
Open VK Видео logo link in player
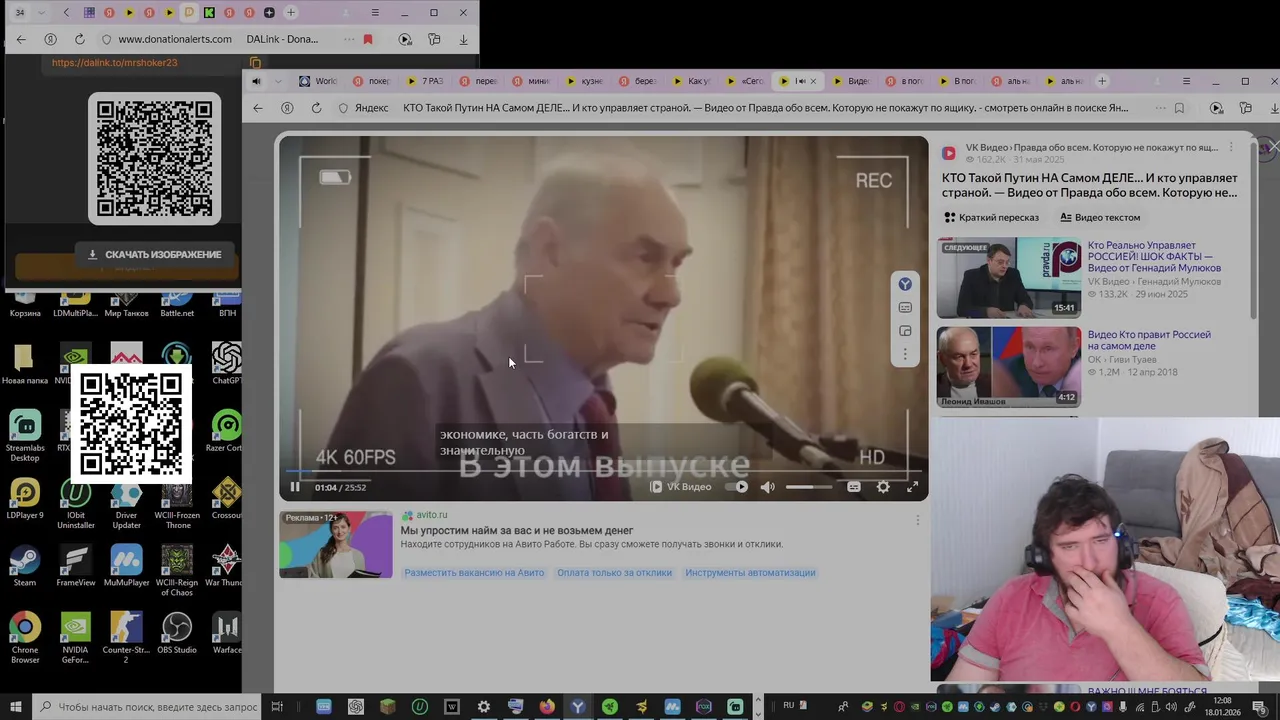tap(681, 487)
